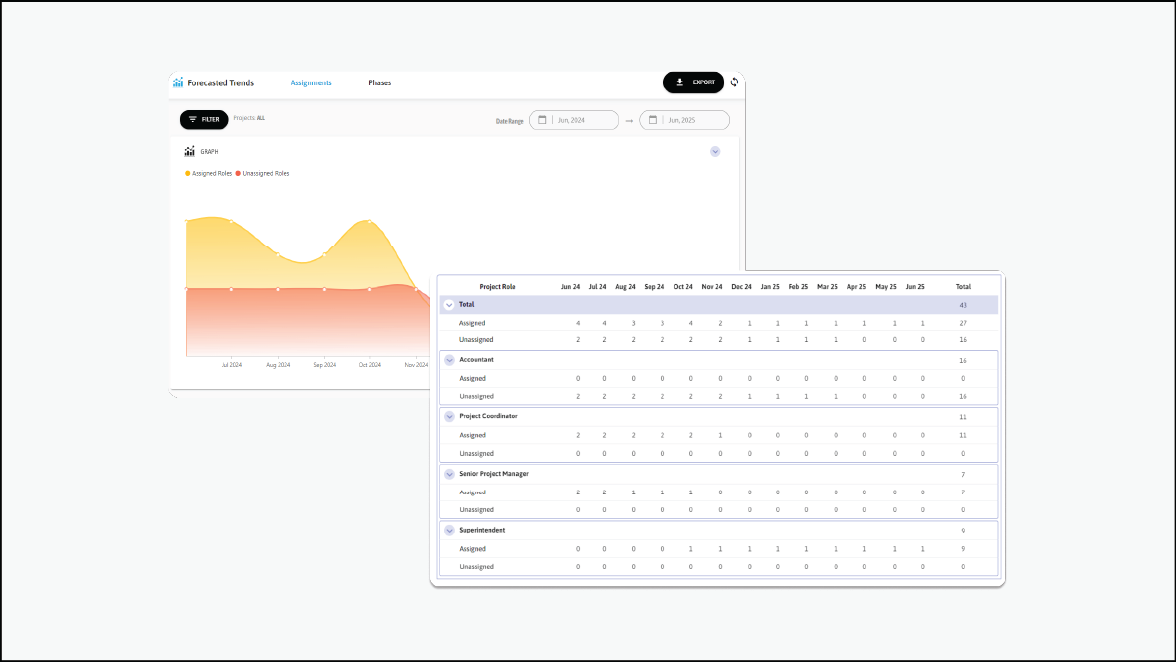This screenshot has height=662, width=1176.
Task: Click the Export button label
Action: pyautogui.click(x=704, y=82)
